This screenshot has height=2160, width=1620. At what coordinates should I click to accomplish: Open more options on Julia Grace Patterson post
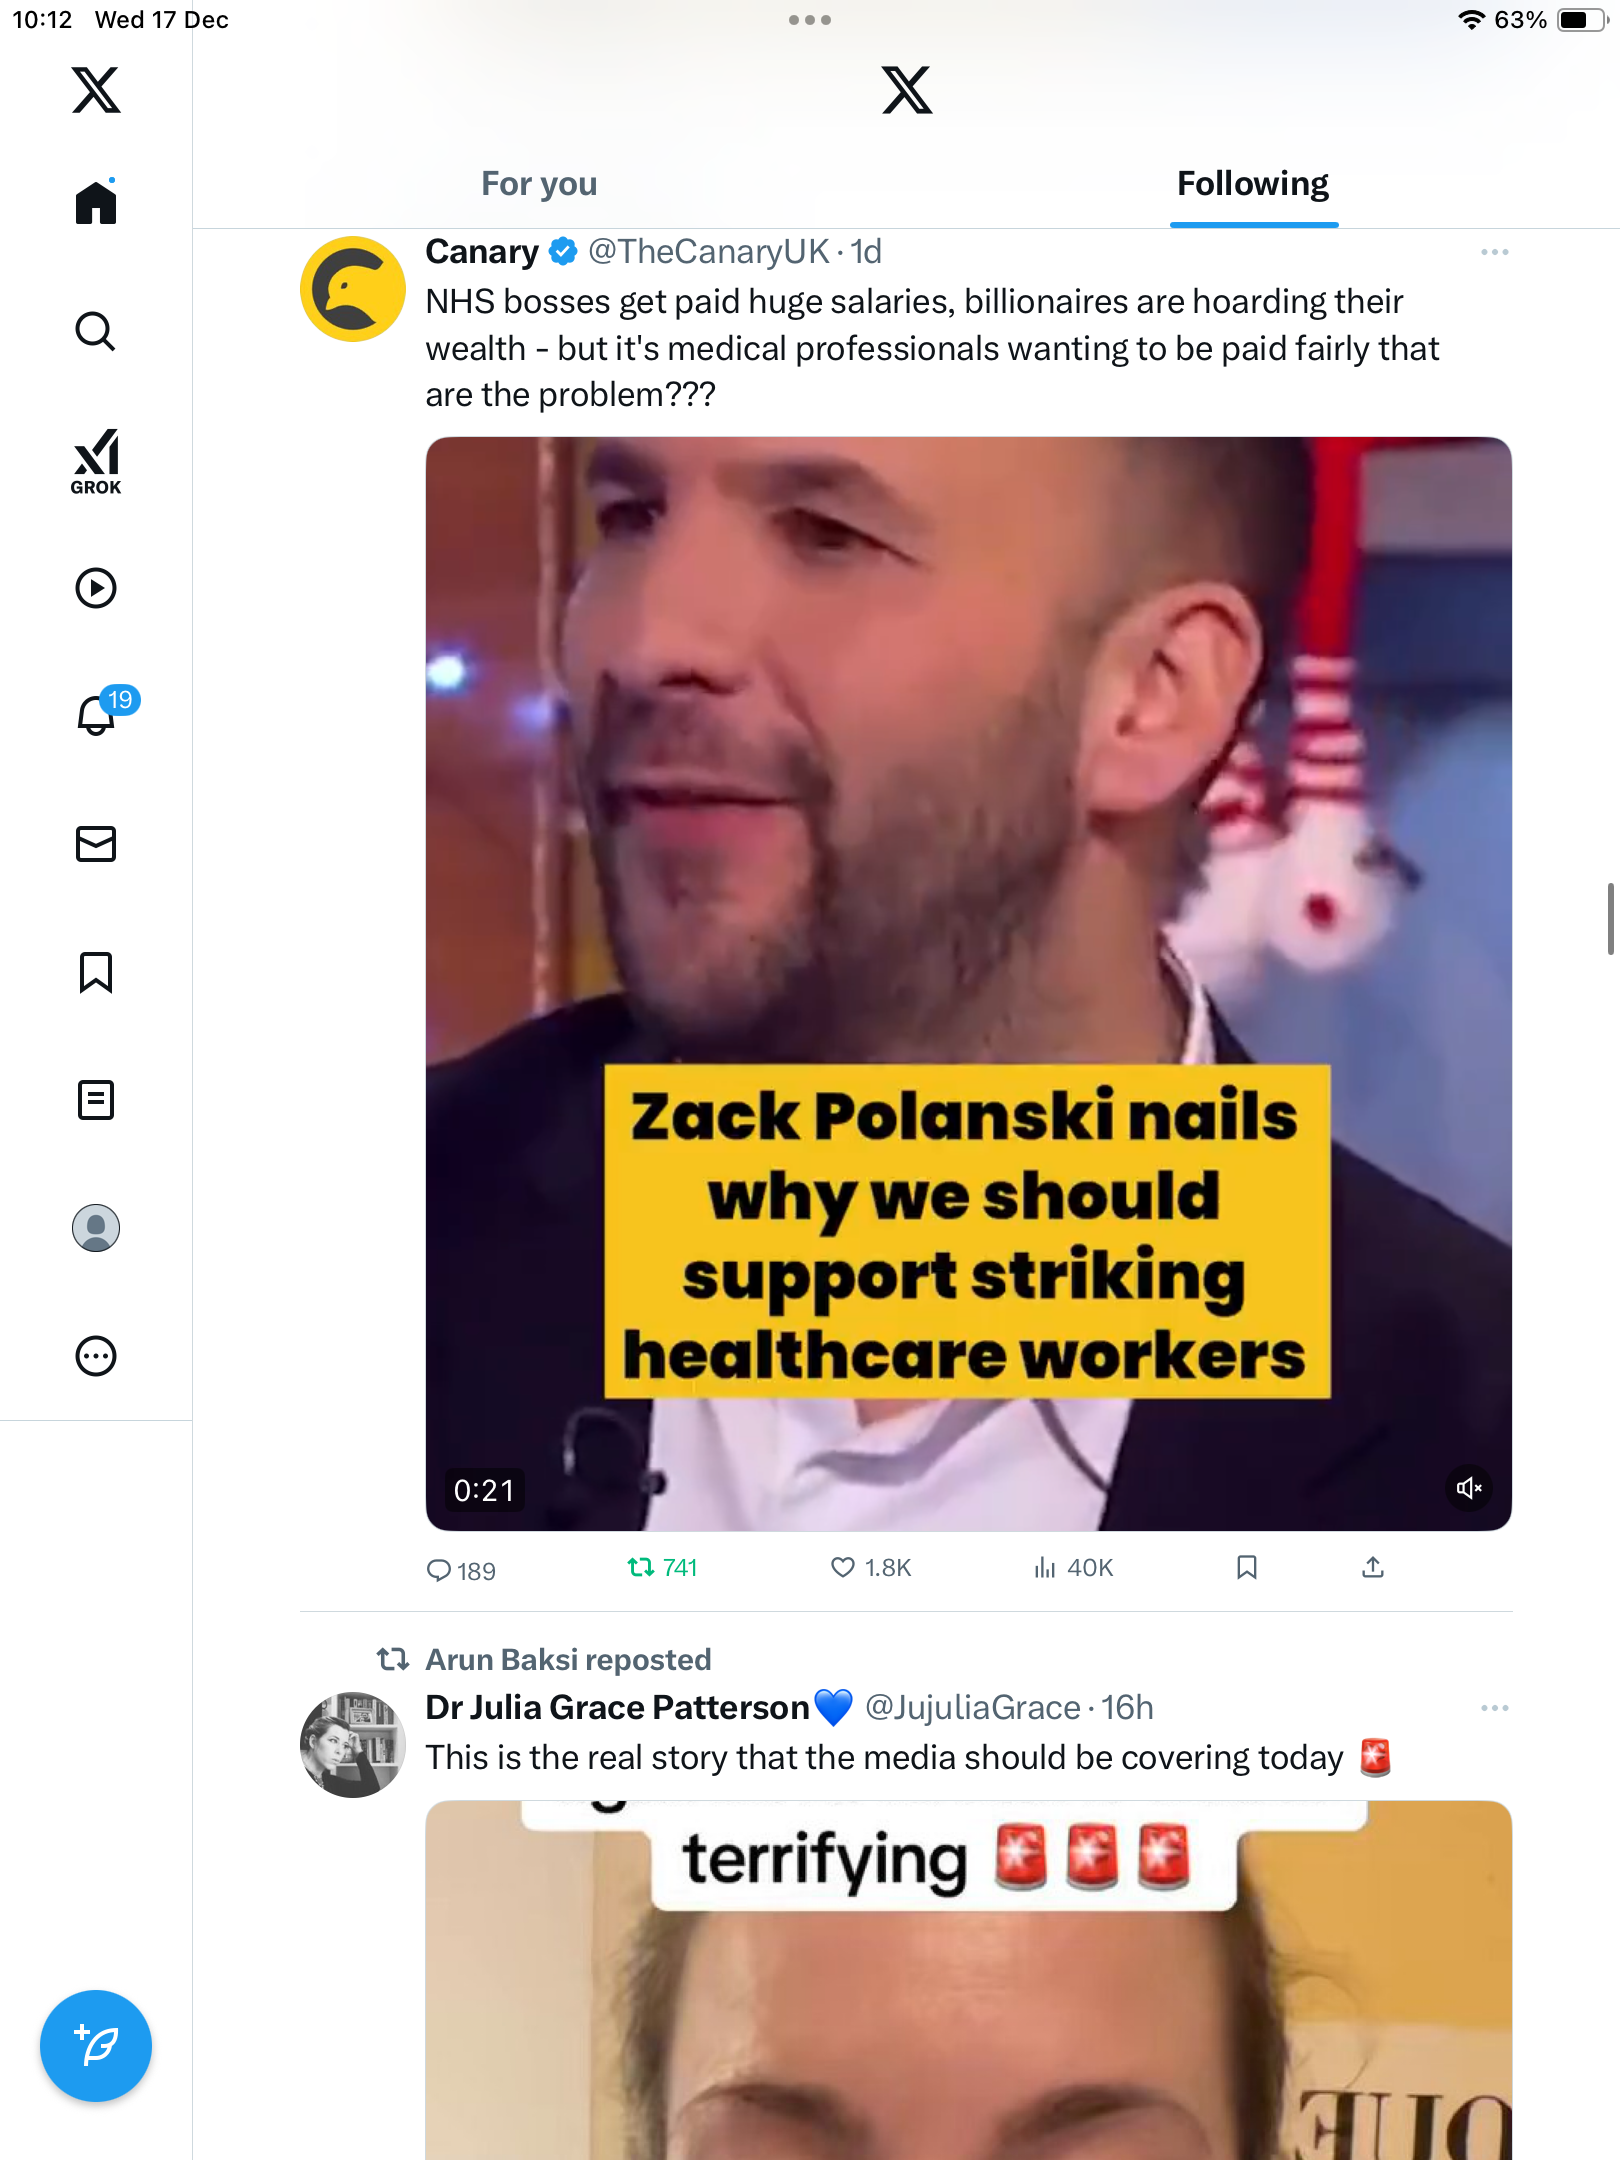pyautogui.click(x=1494, y=1708)
